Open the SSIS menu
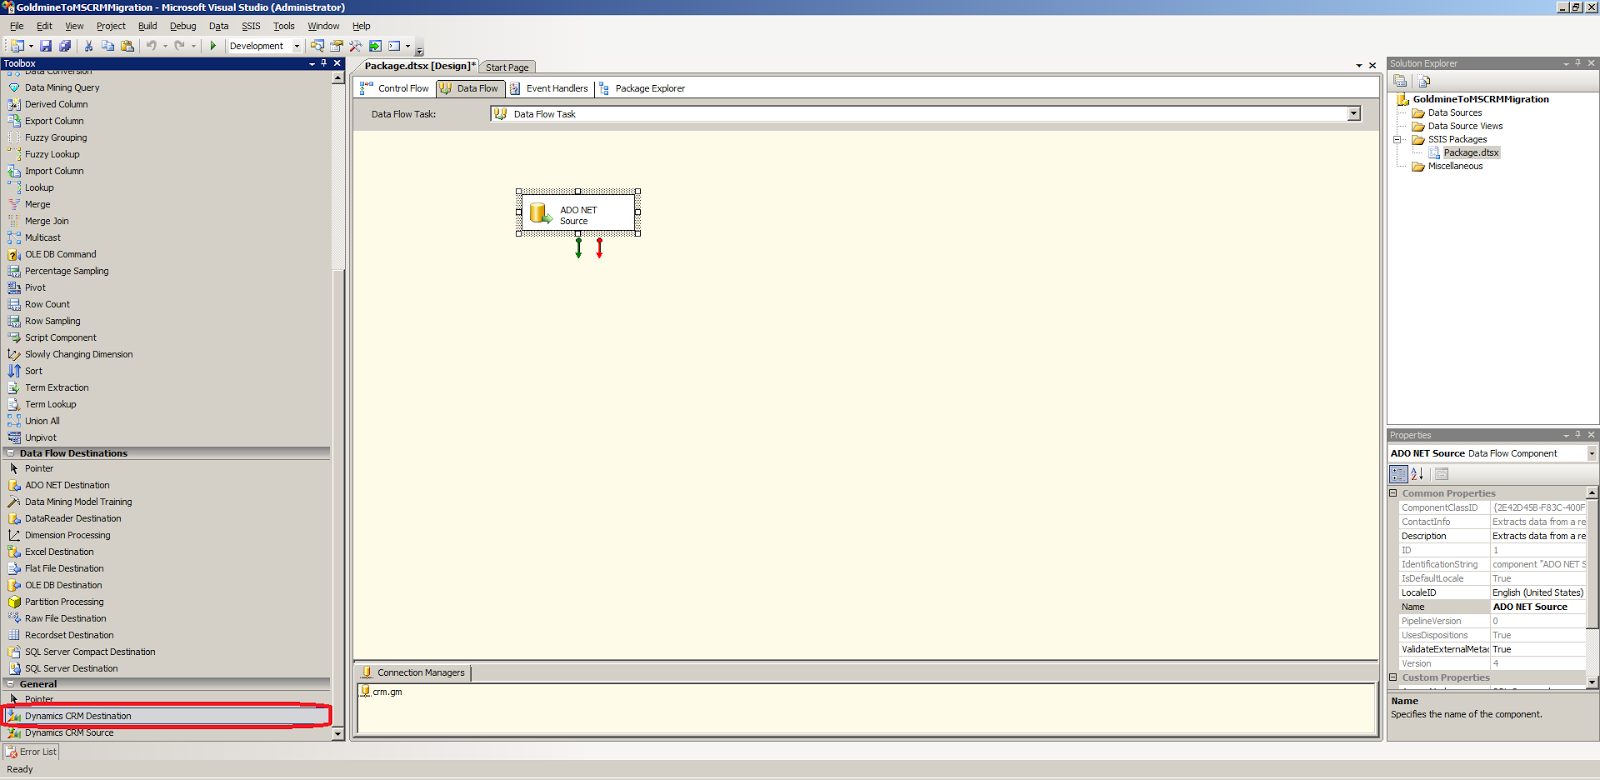 point(251,26)
